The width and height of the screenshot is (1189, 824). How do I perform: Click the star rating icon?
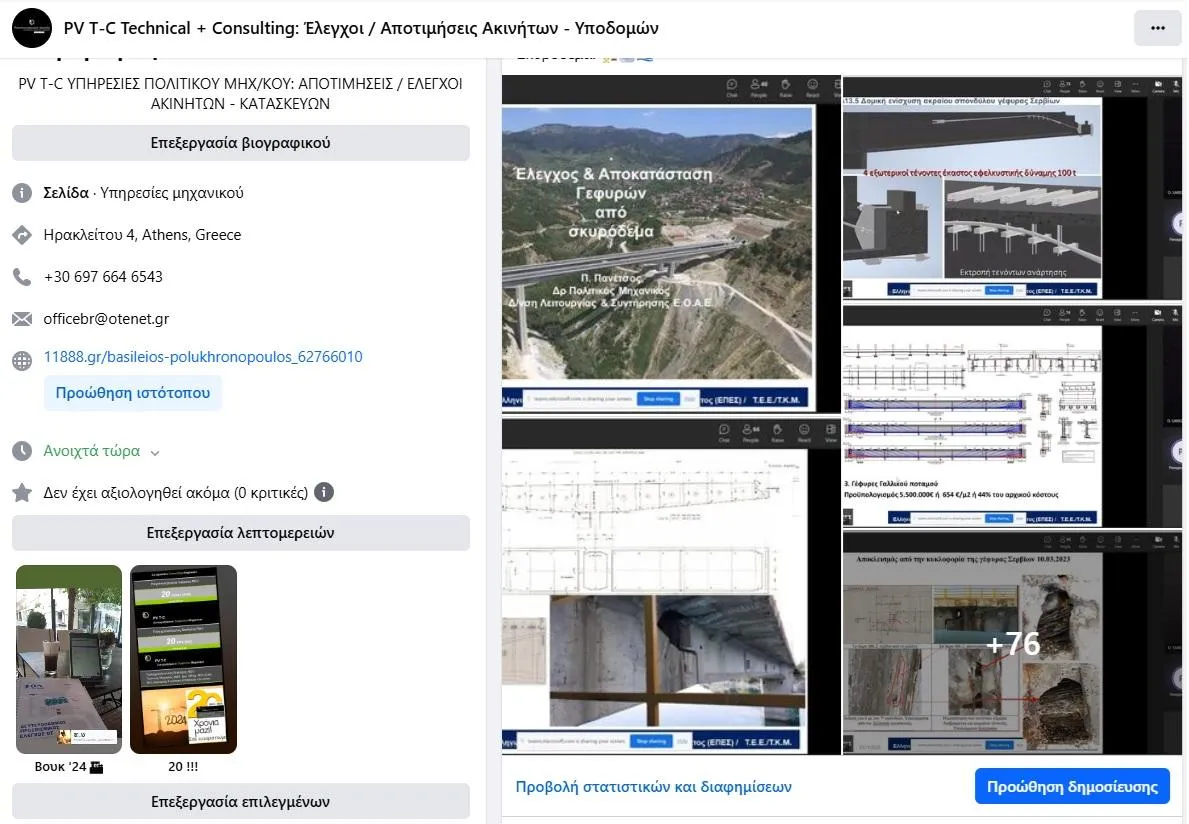click(22, 493)
